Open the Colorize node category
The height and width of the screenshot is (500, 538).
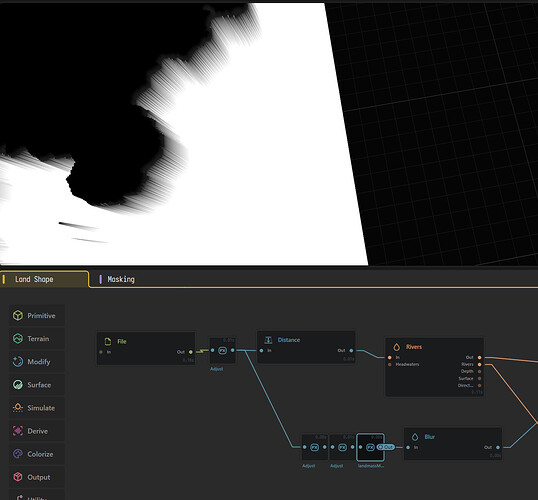tap(36, 454)
